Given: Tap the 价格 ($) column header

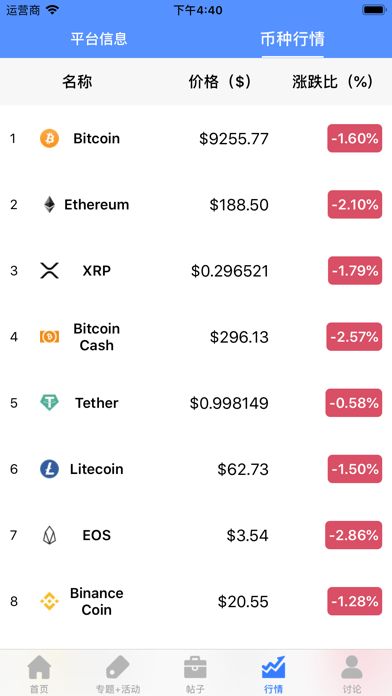Looking at the screenshot, I should [x=220, y=82].
